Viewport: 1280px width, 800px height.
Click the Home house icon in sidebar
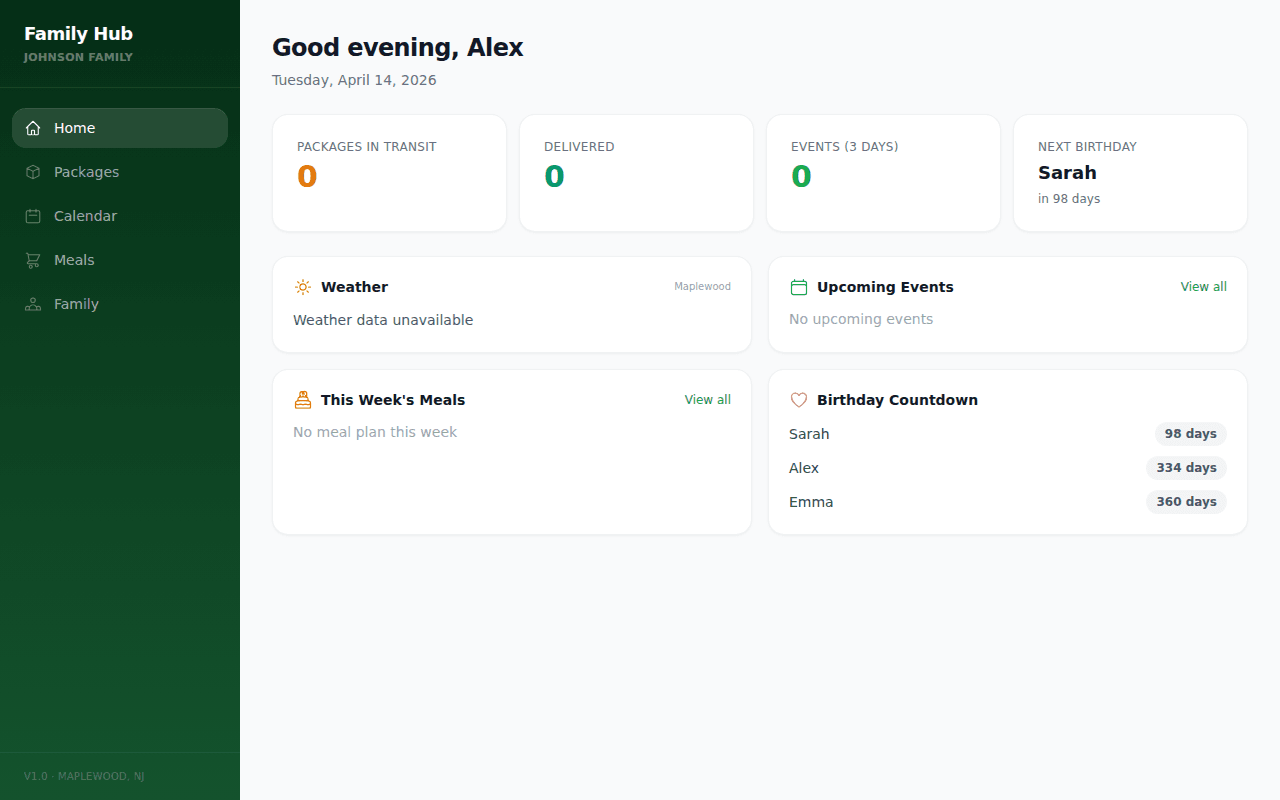[33, 128]
